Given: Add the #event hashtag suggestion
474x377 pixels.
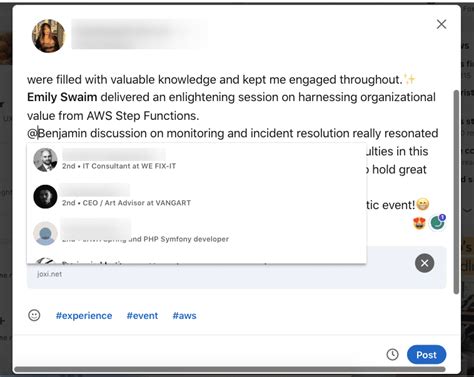Looking at the screenshot, I should (142, 315).
